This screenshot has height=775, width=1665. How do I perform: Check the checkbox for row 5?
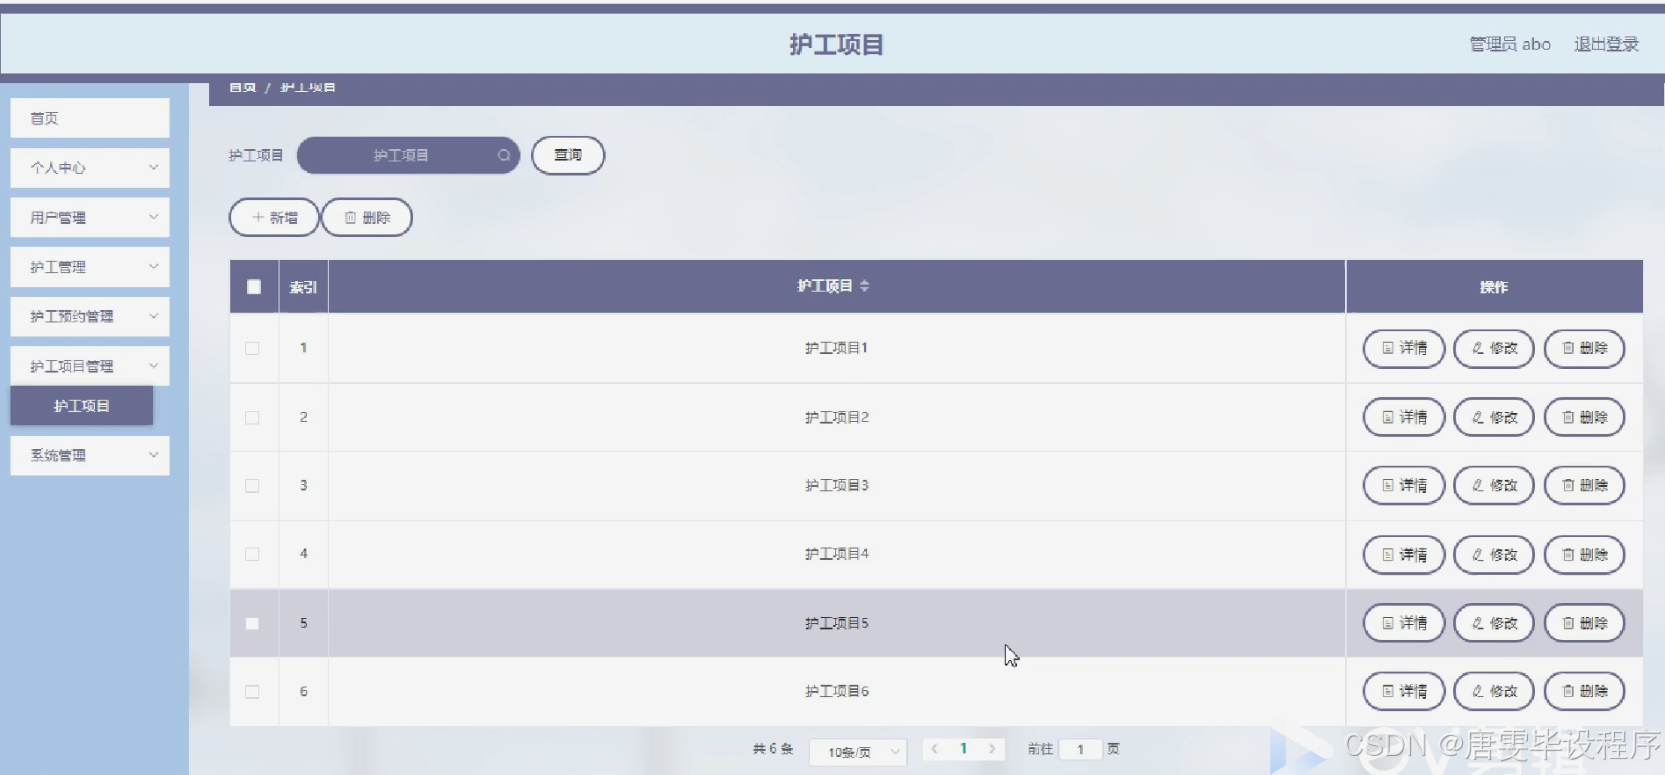pos(252,623)
